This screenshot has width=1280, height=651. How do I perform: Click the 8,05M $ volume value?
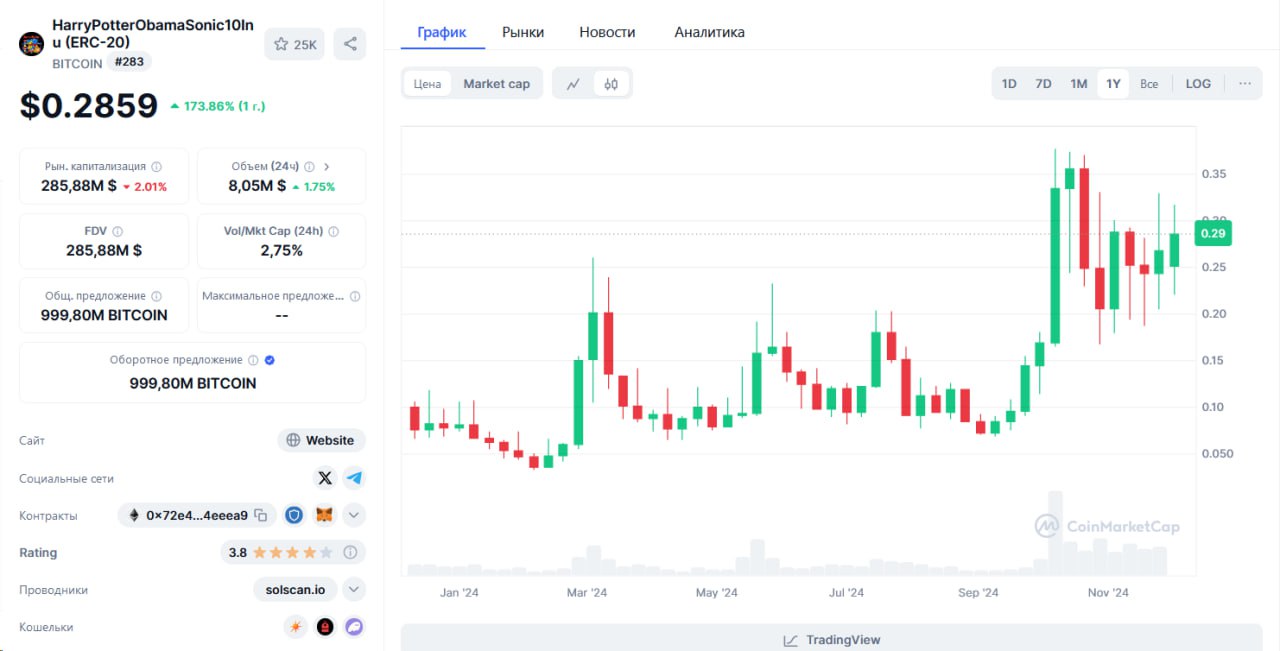click(x=257, y=186)
